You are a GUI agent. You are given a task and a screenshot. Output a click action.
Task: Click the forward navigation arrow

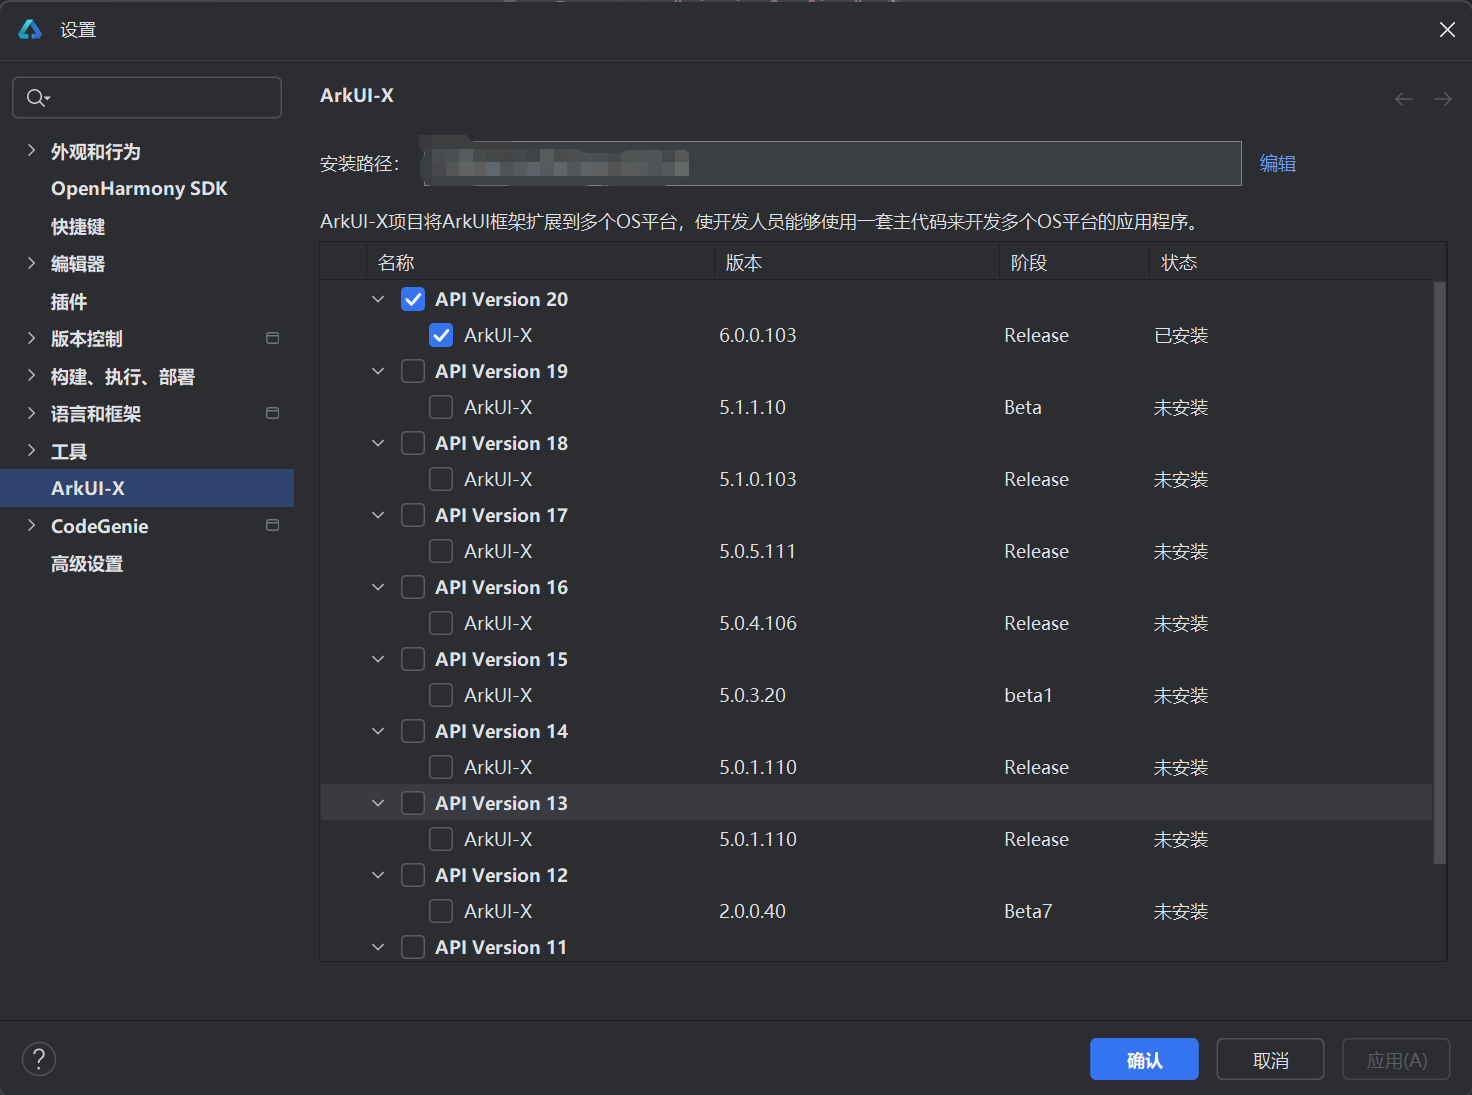pos(1441,98)
